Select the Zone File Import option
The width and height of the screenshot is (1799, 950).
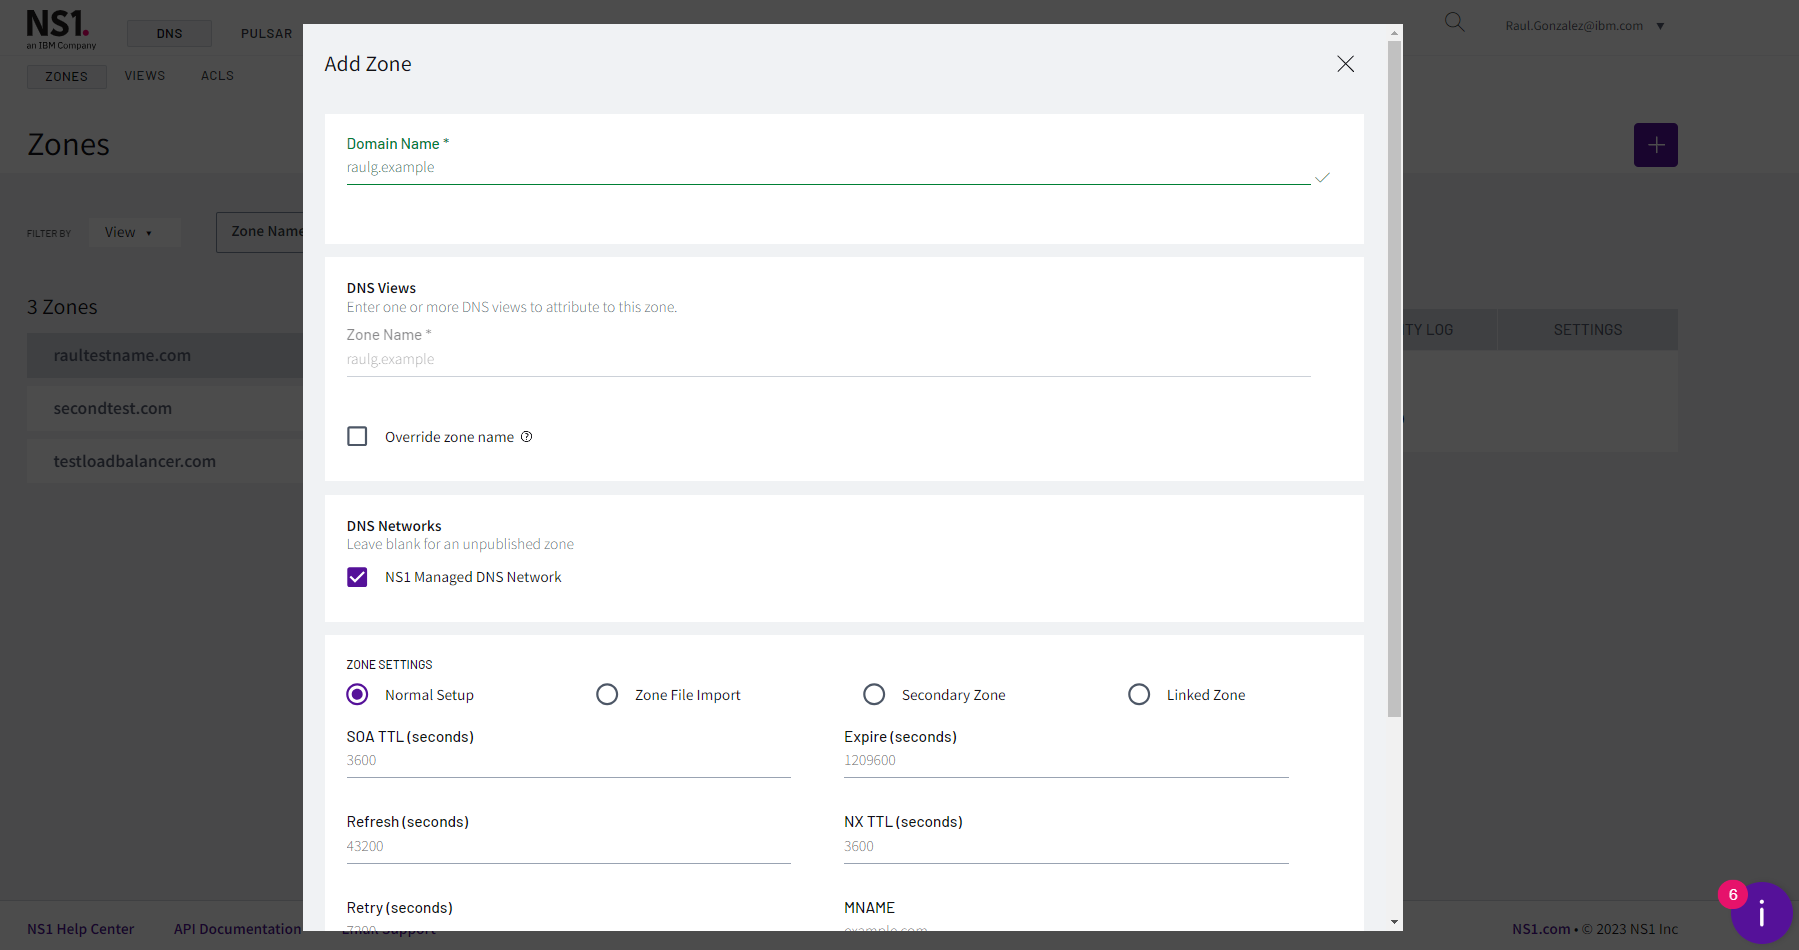pyautogui.click(x=607, y=694)
